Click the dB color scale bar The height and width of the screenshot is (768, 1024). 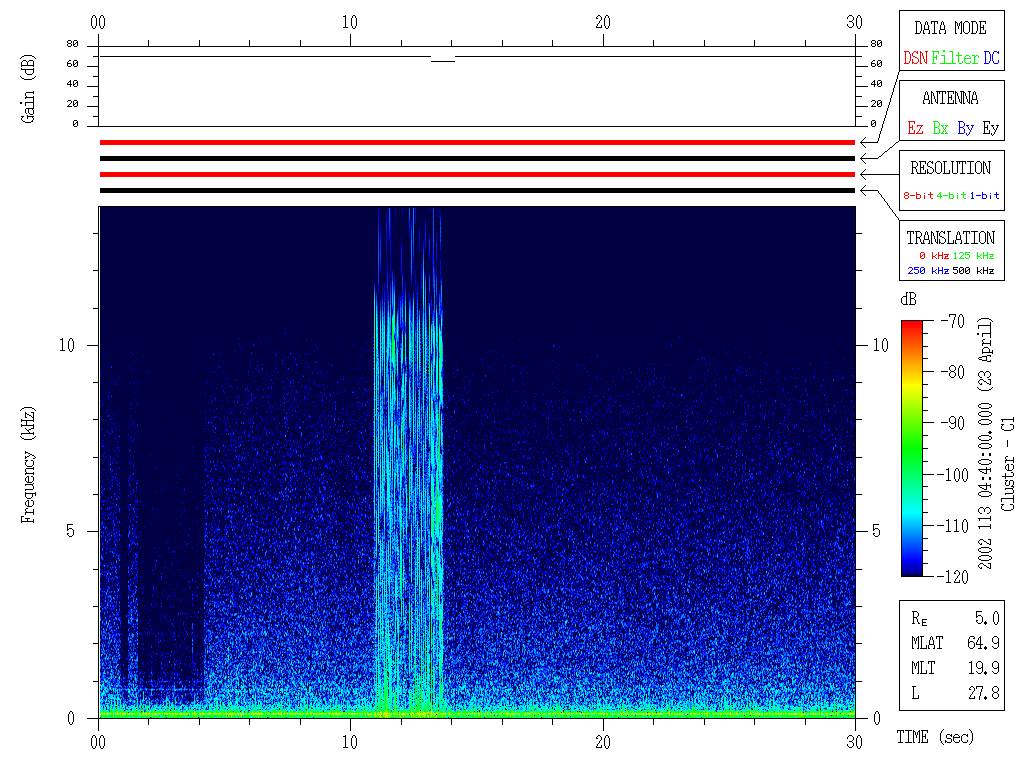coord(912,448)
